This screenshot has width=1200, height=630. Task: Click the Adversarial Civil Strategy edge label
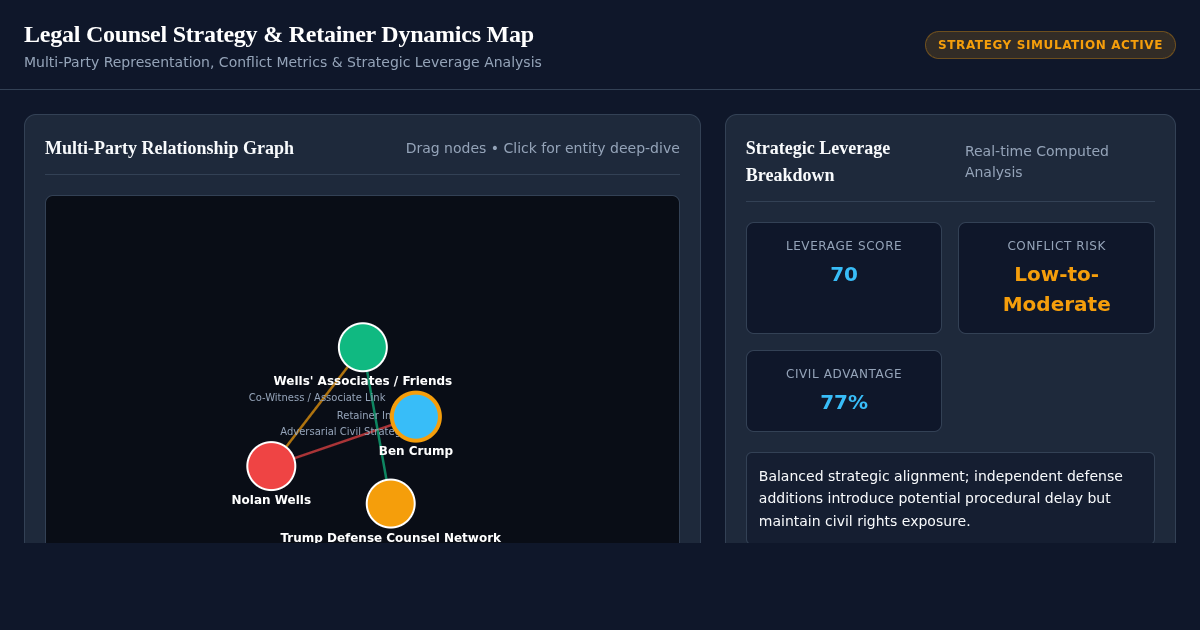[338, 432]
